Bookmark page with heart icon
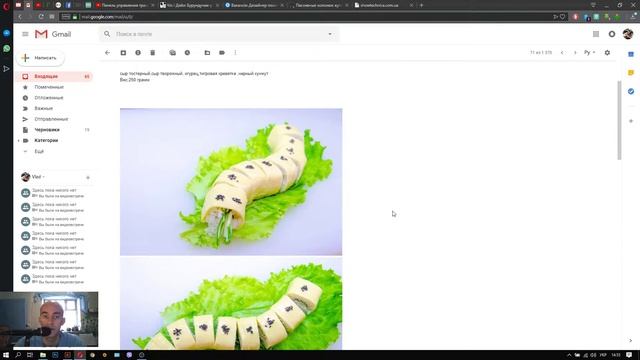 (562, 17)
